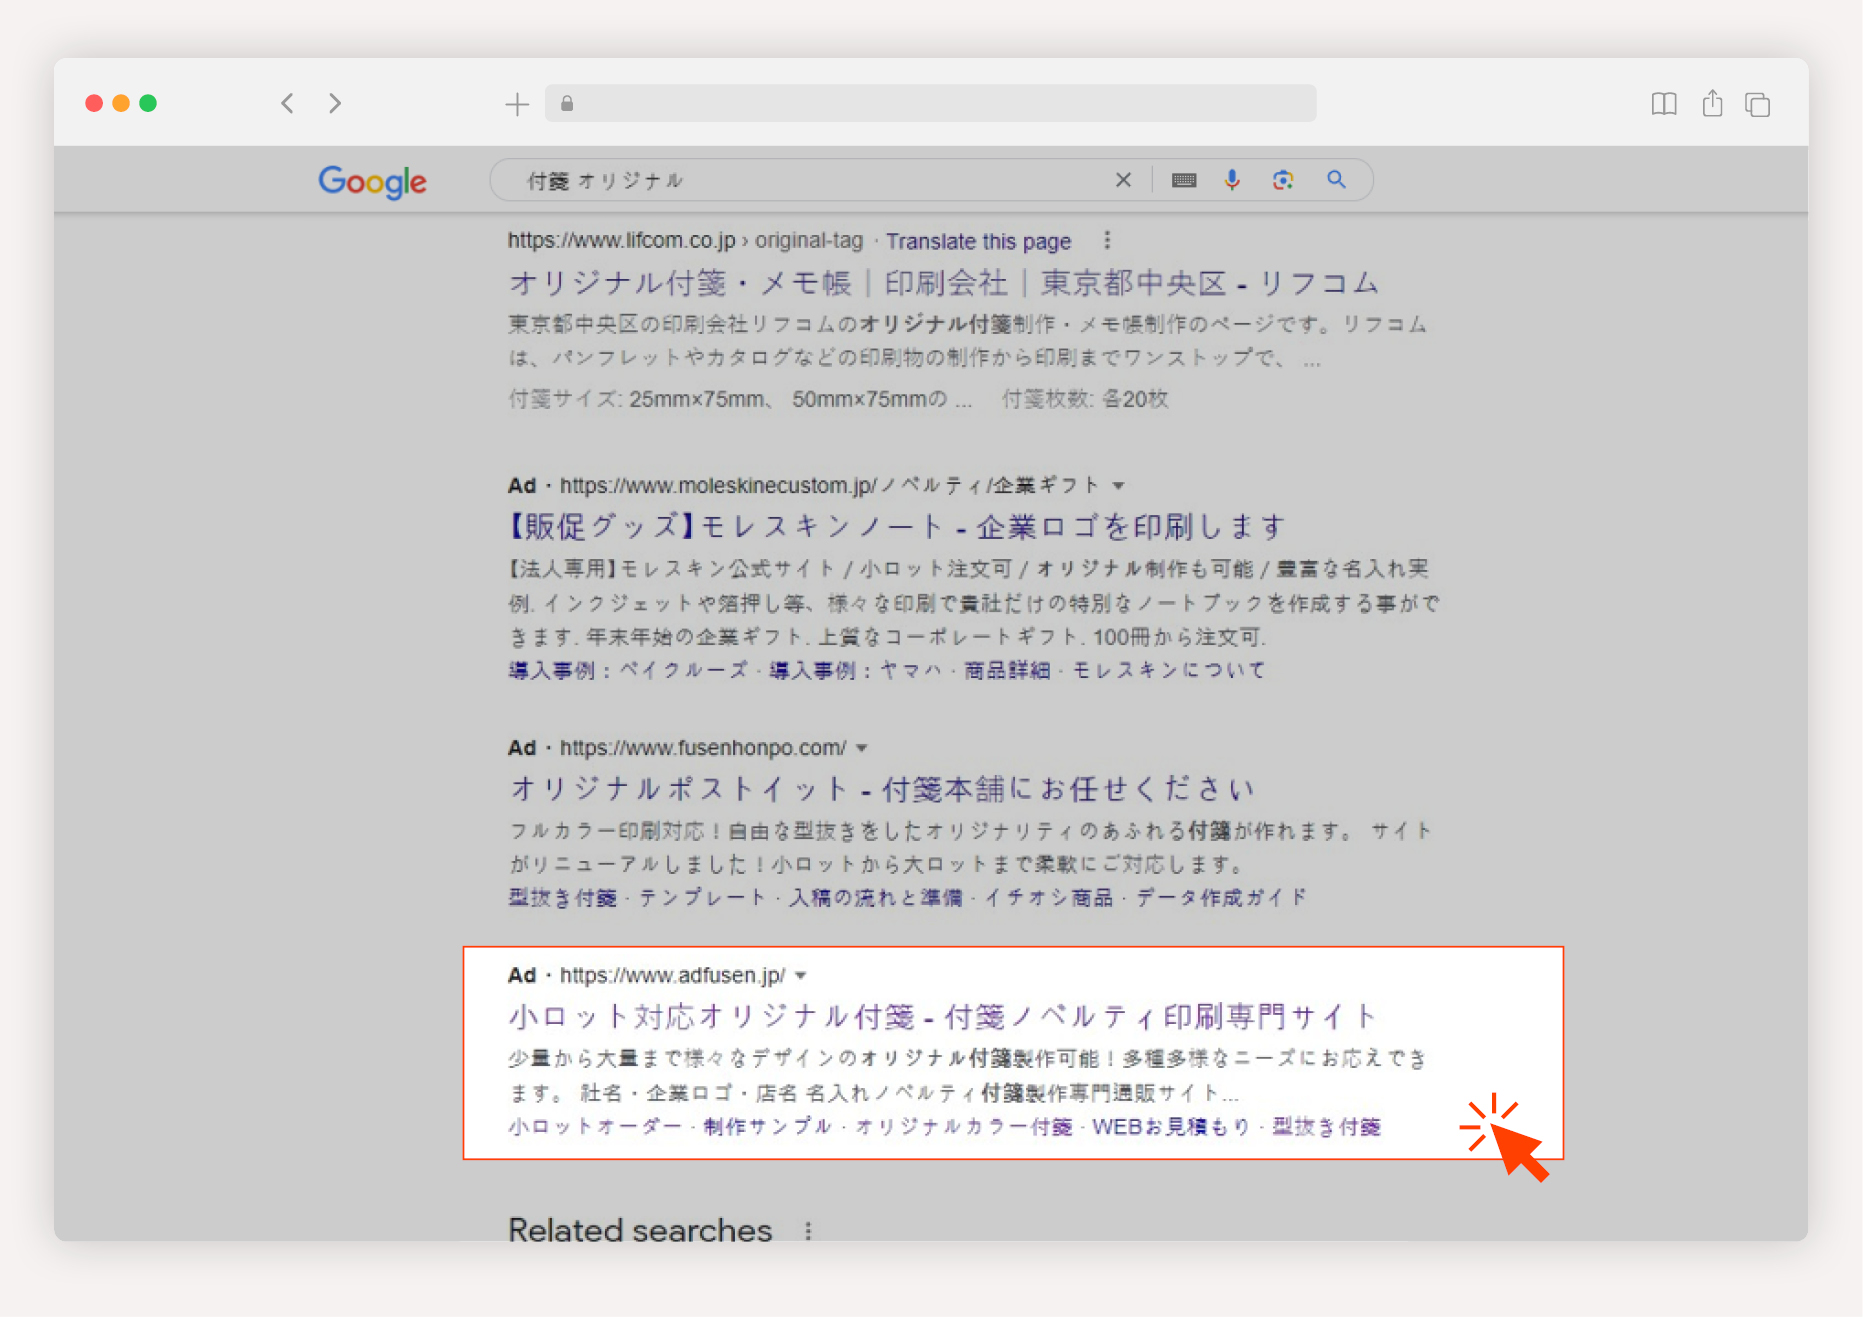Click the 制作サンプル sitelink
The width and height of the screenshot is (1863, 1317).
pyautogui.click(x=767, y=1127)
